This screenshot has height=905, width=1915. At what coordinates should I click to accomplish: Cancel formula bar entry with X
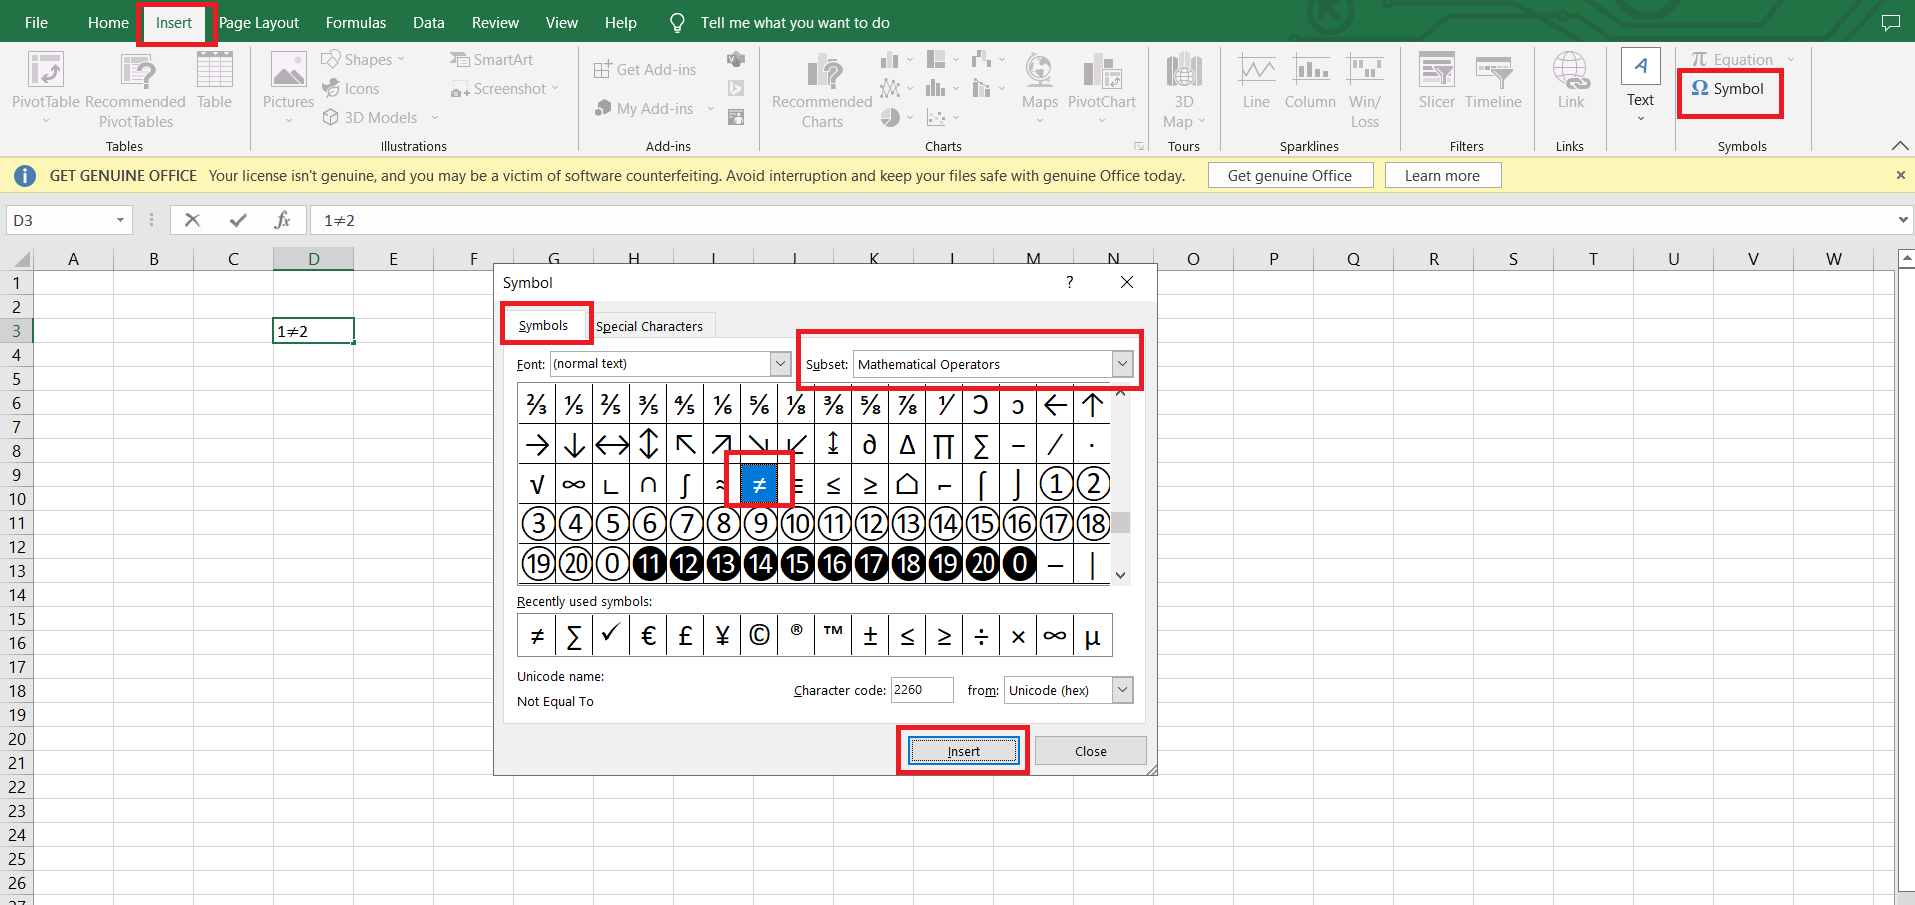point(193,220)
